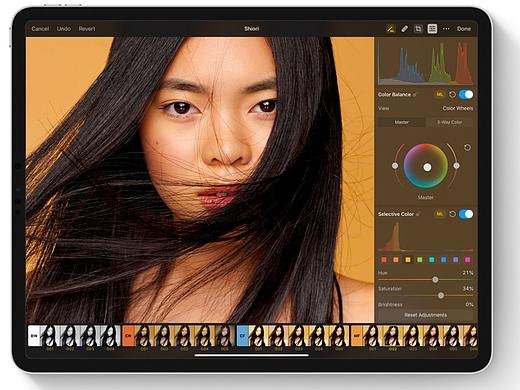Select the Repair bandage tool
520x390 pixels.
pos(404,29)
